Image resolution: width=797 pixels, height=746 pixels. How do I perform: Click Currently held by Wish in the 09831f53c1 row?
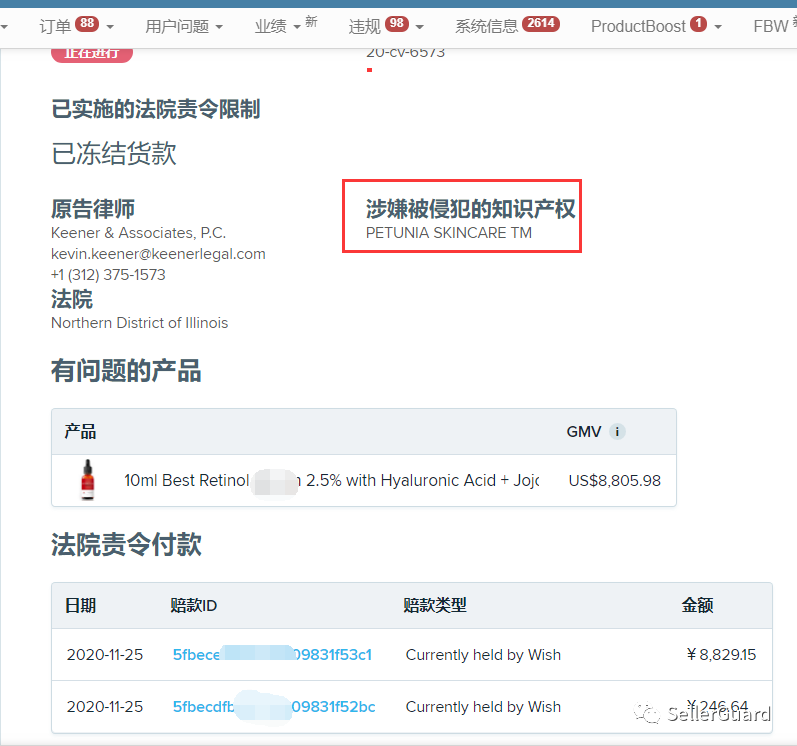(x=483, y=655)
